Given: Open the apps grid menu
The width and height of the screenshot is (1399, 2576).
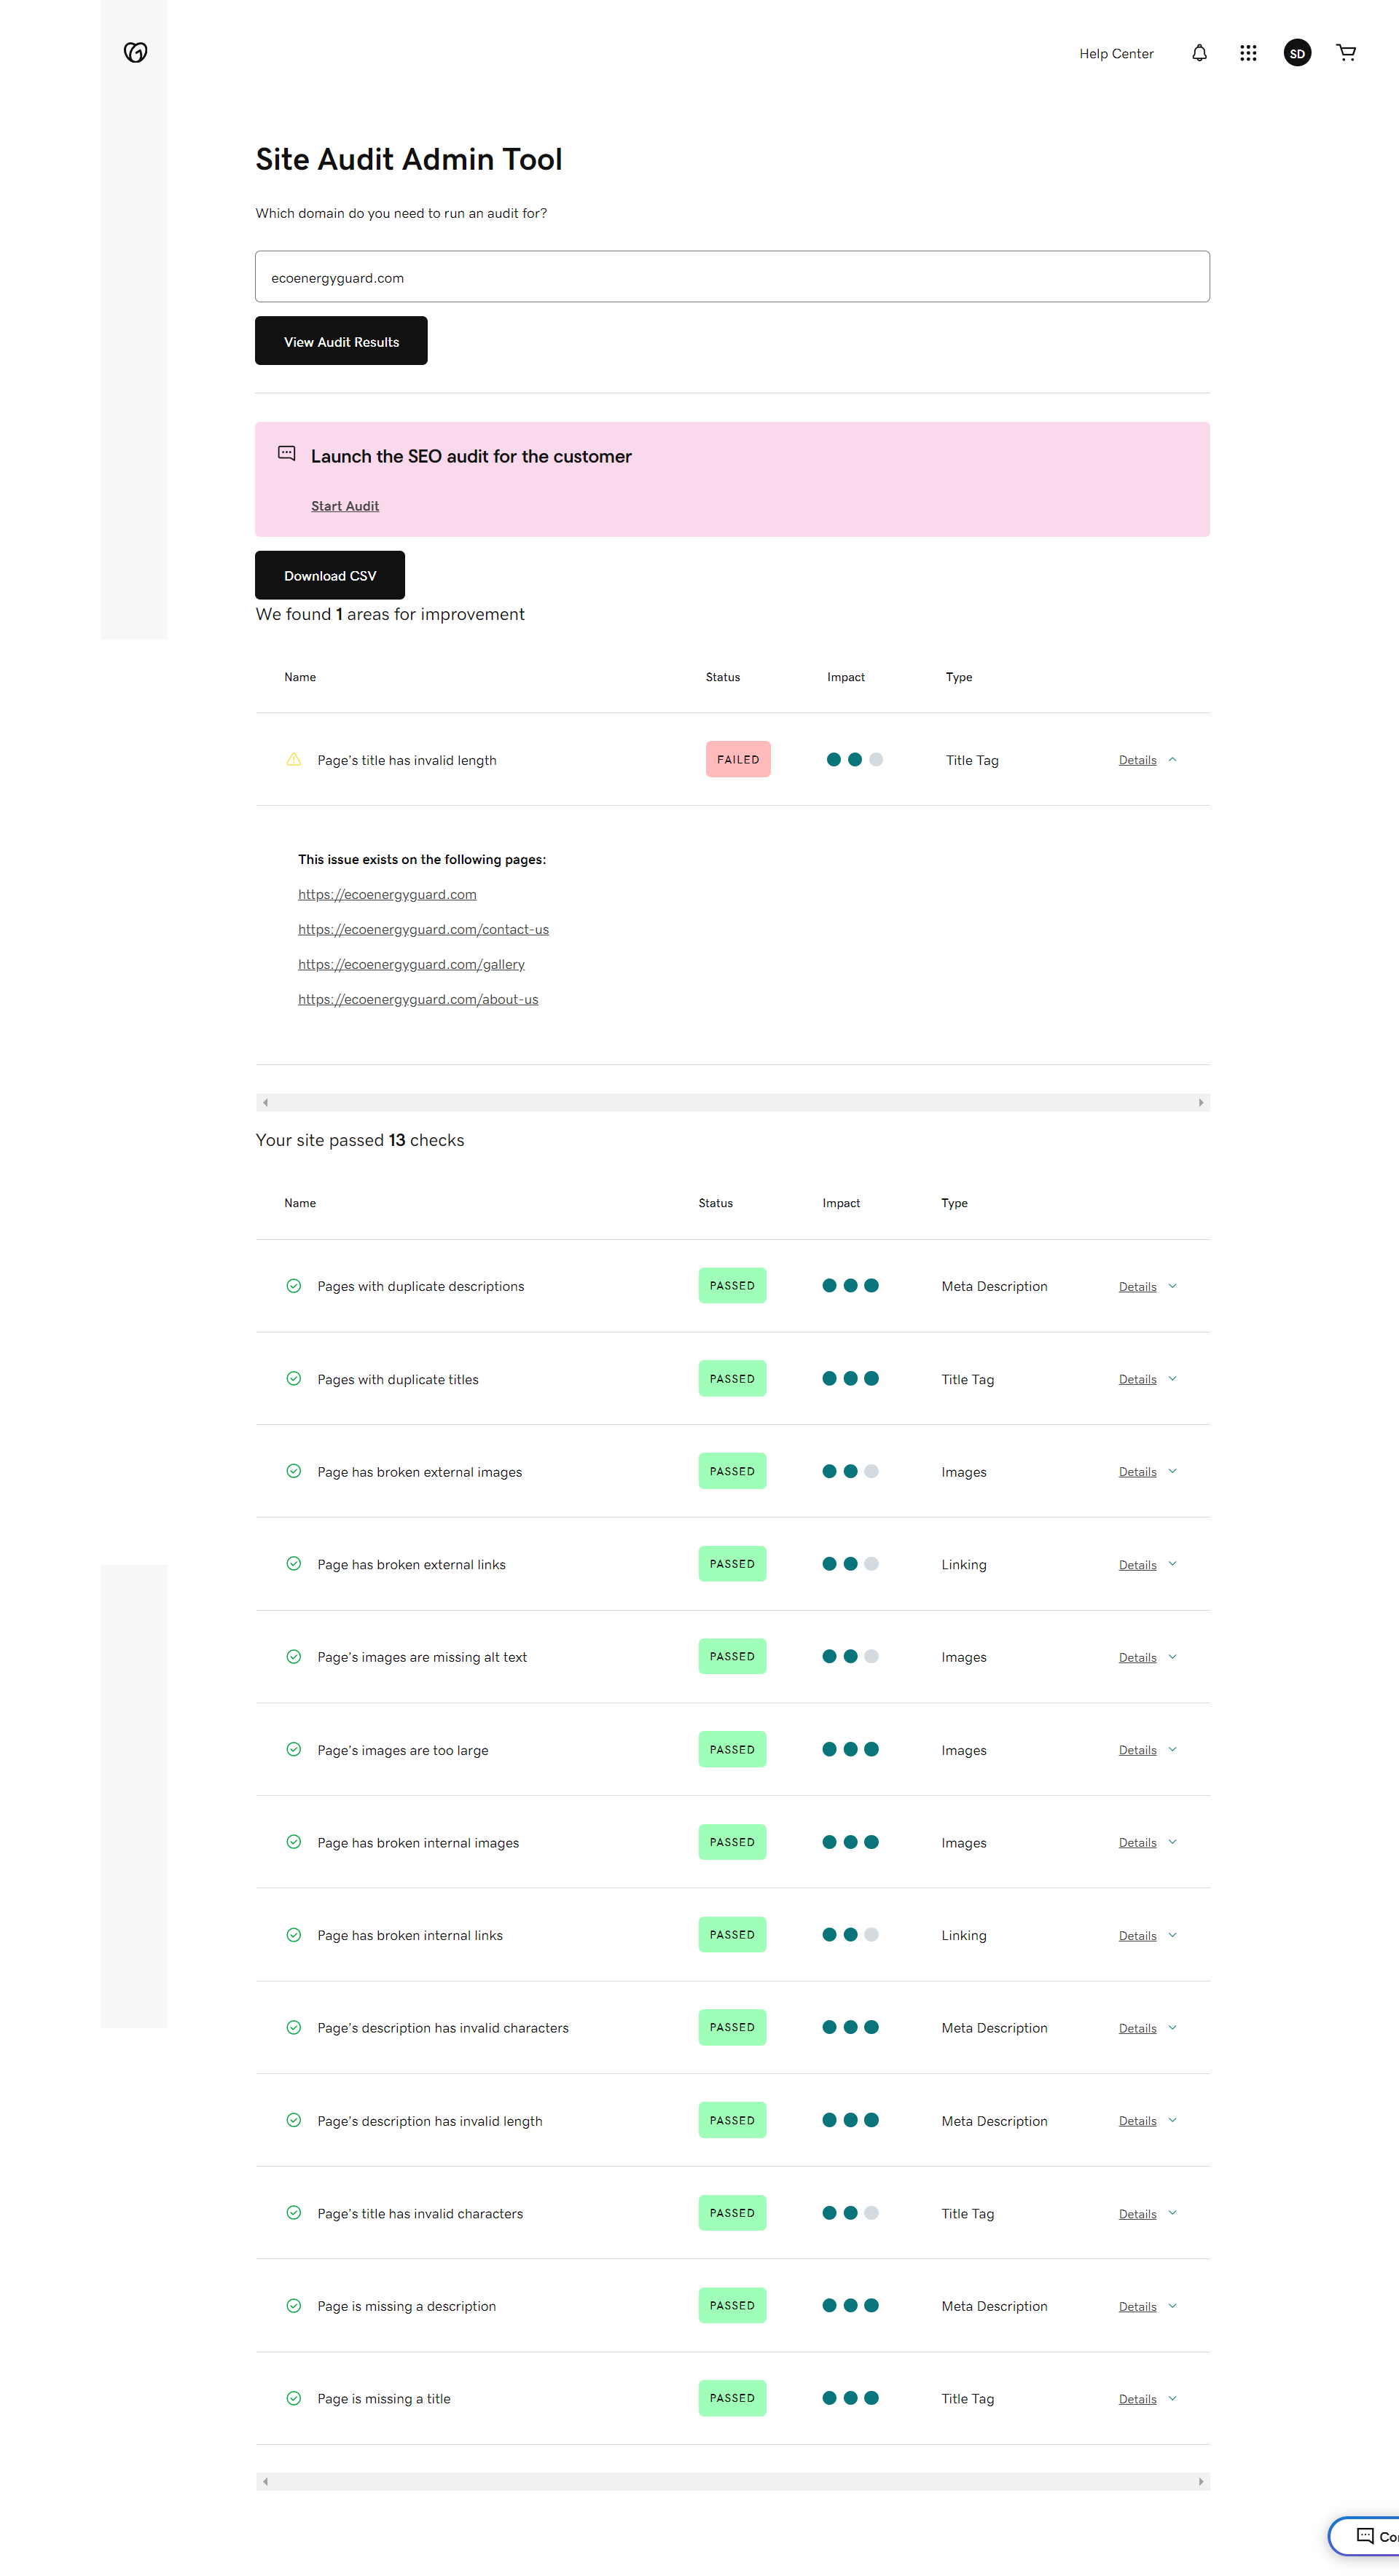Looking at the screenshot, I should click(1248, 53).
